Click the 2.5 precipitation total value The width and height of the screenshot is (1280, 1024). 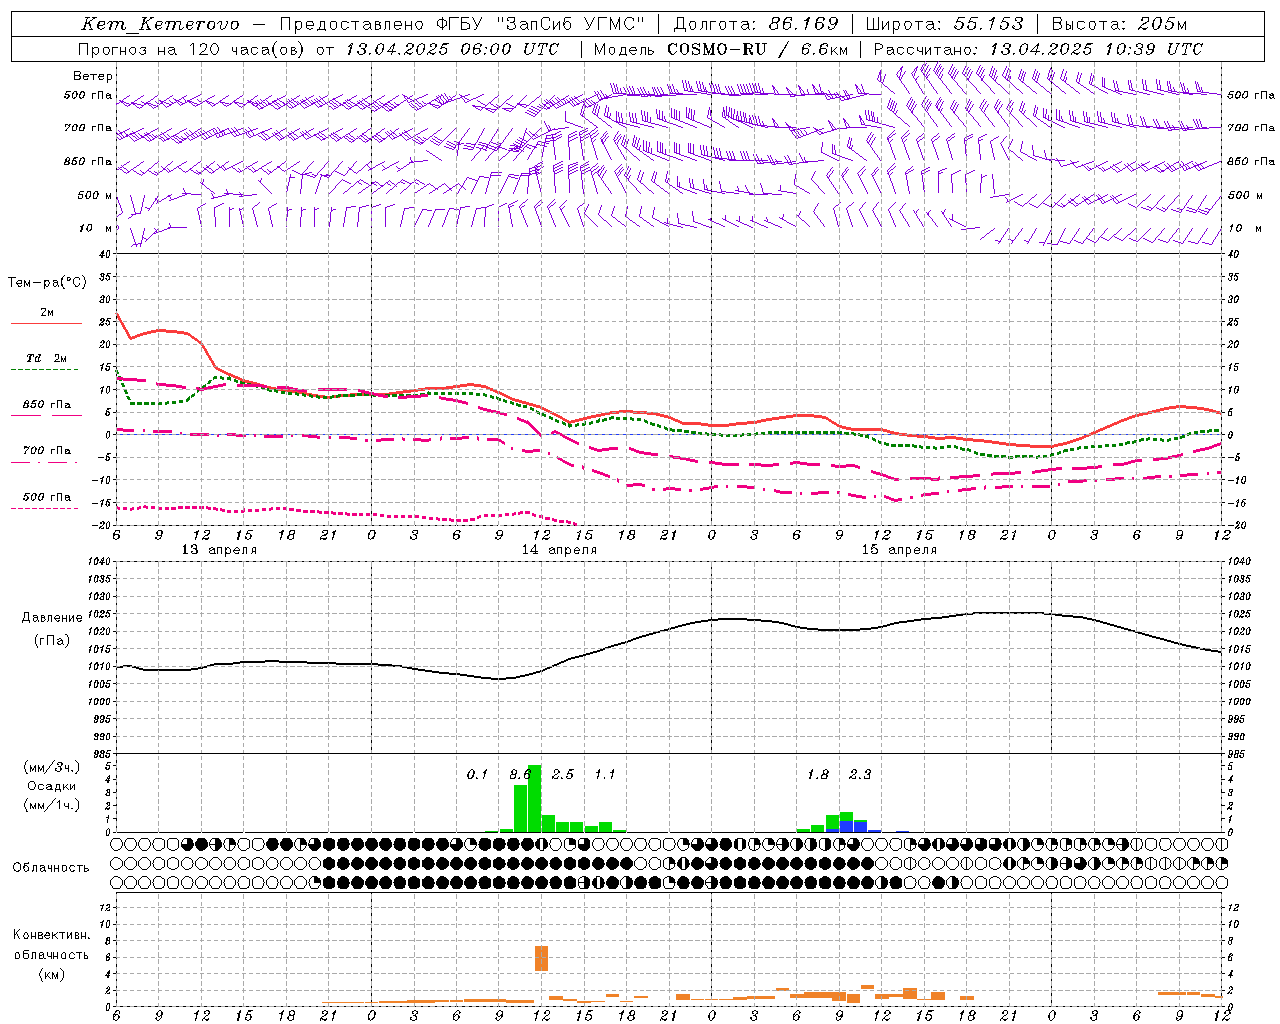tap(563, 774)
